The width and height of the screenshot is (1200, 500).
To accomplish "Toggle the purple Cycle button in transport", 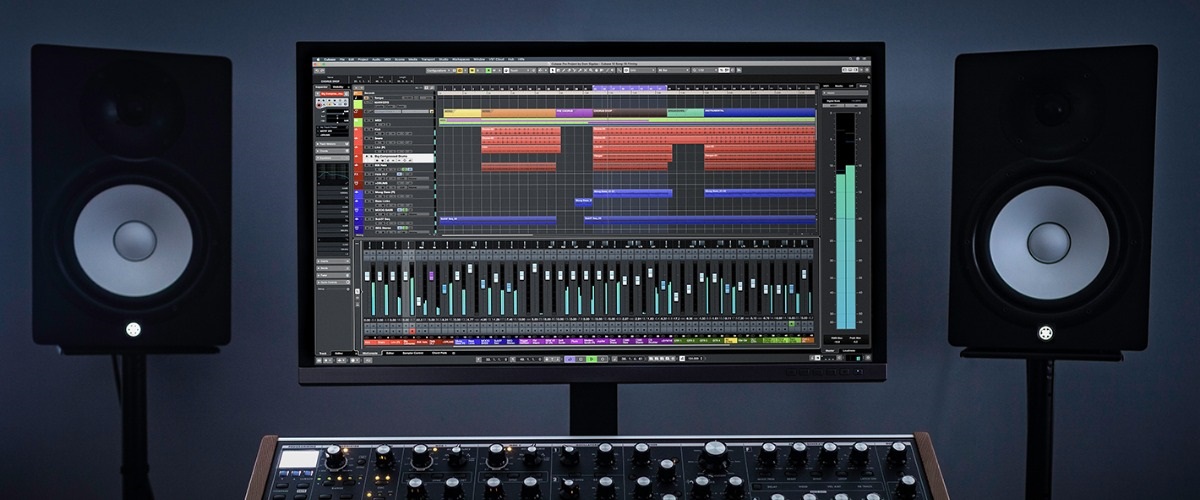I will [x=570, y=359].
